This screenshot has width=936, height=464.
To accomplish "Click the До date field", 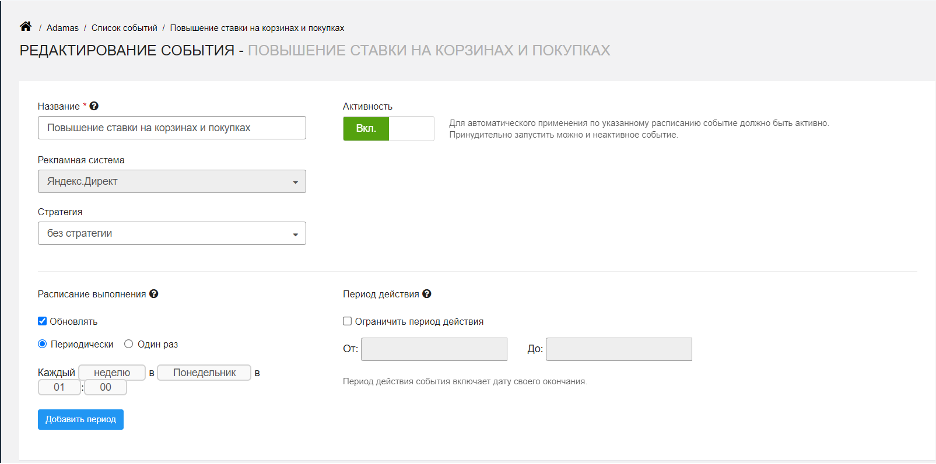I will (619, 349).
